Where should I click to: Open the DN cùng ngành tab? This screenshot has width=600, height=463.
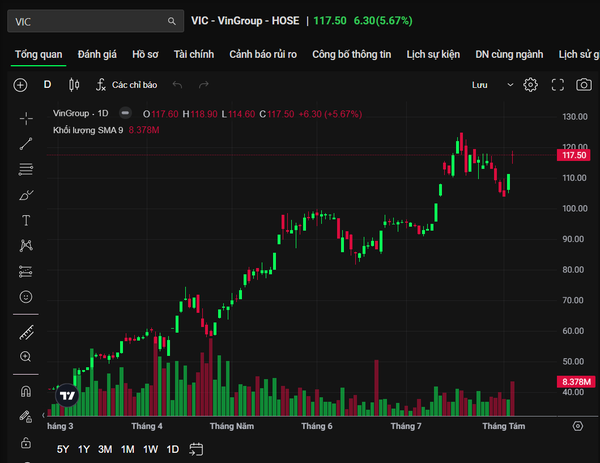[x=509, y=54]
